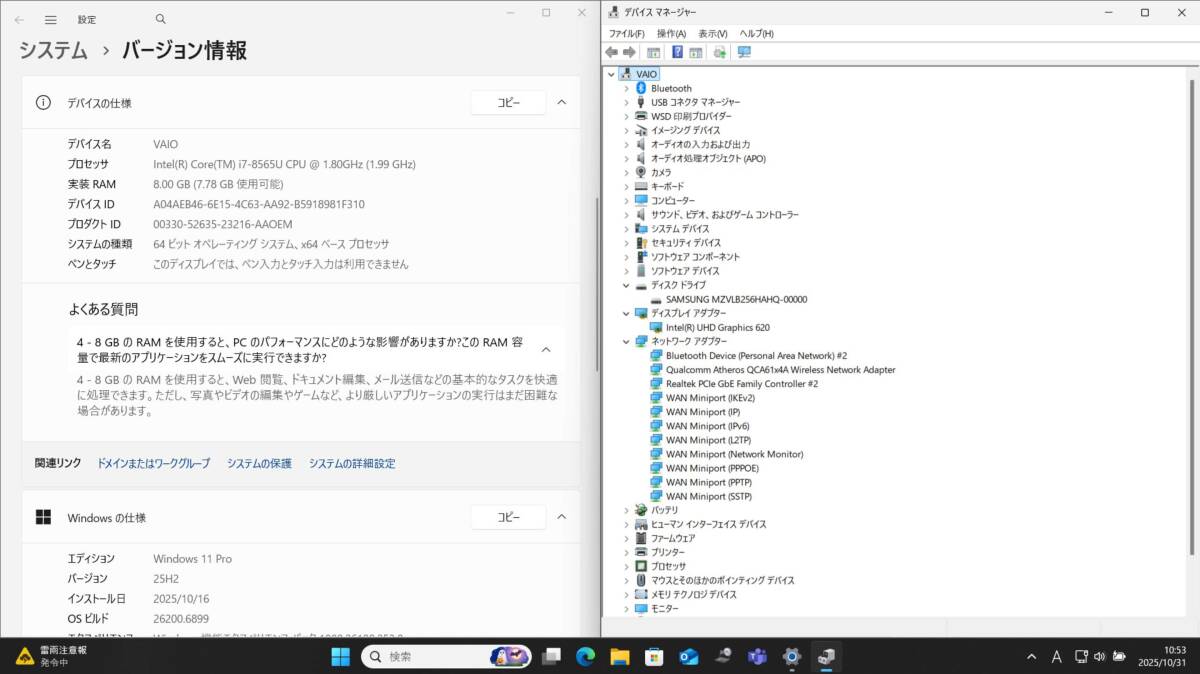The width and height of the screenshot is (1200, 674).
Task: Select WAN Miniport (PPPOE) adapter
Action: click(714, 468)
